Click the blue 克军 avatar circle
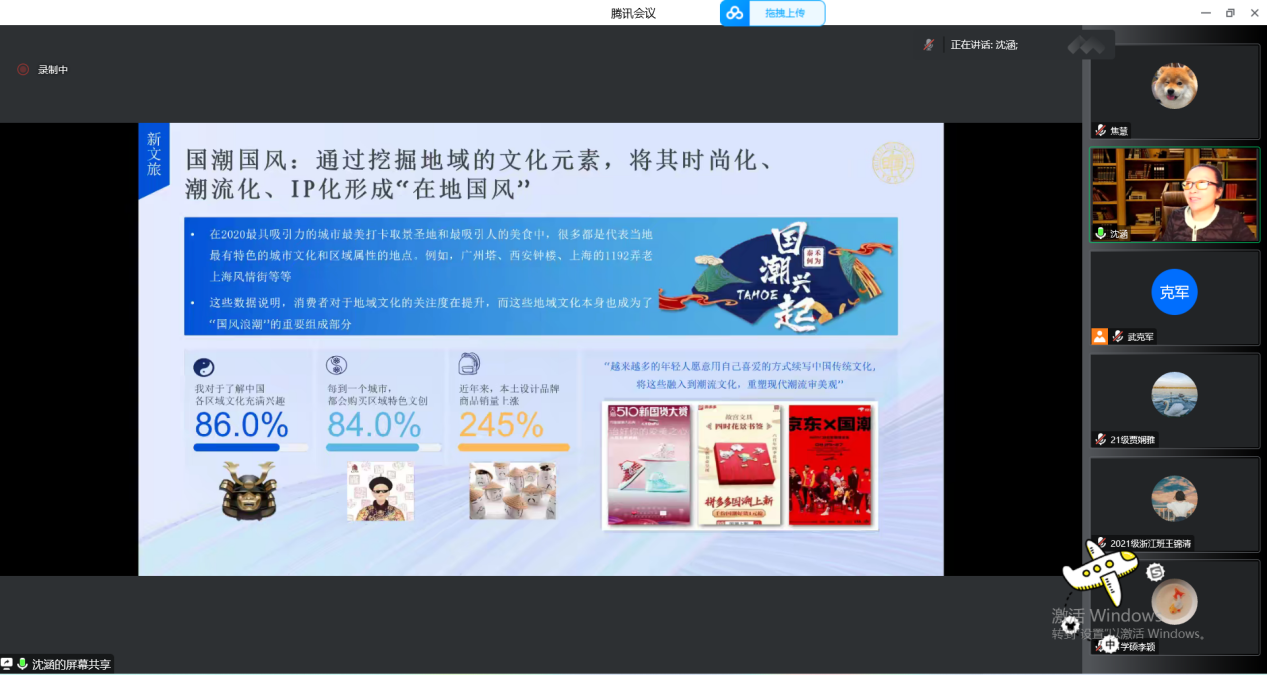 [1174, 292]
